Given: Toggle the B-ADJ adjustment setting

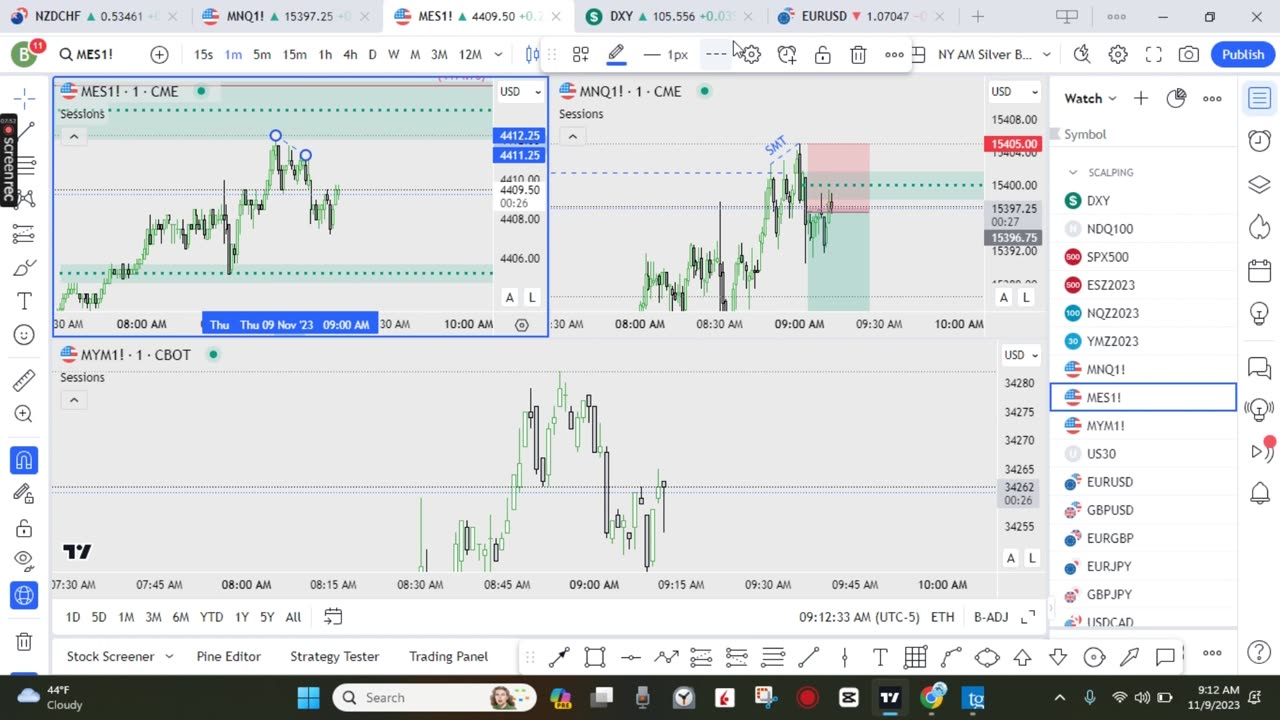Looking at the screenshot, I should tap(990, 617).
